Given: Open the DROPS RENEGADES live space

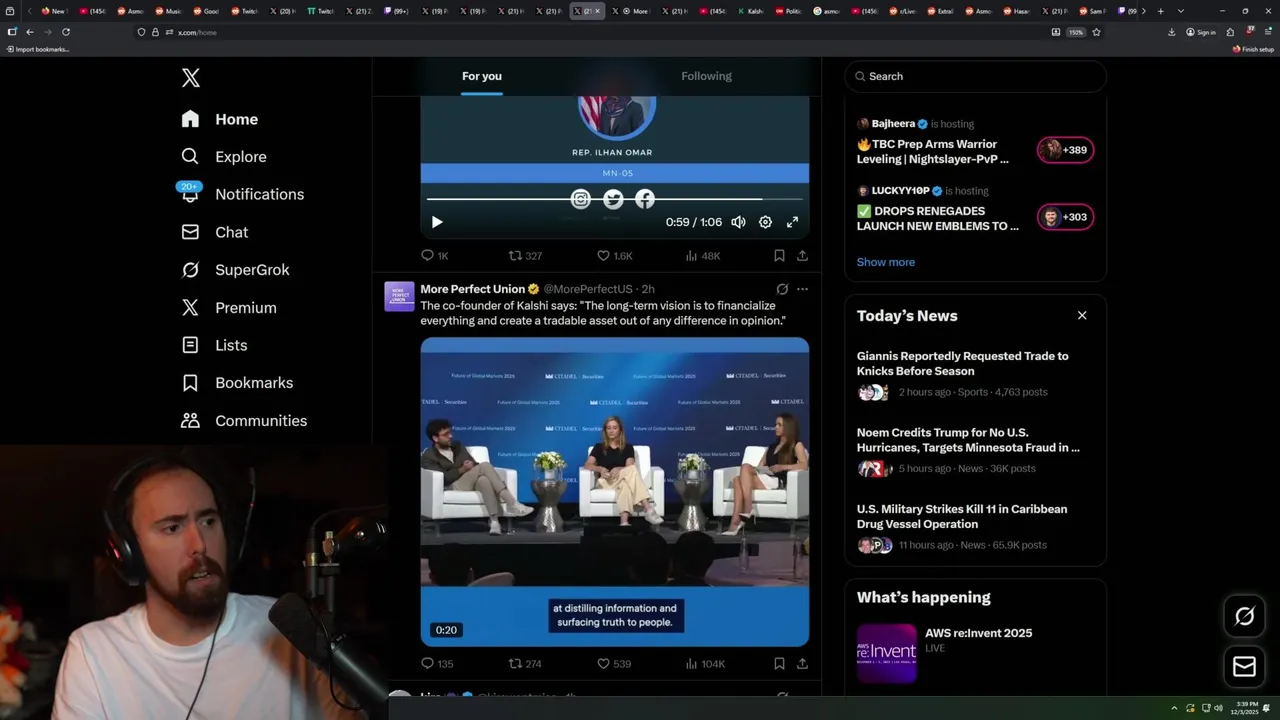Looking at the screenshot, I should 938,218.
